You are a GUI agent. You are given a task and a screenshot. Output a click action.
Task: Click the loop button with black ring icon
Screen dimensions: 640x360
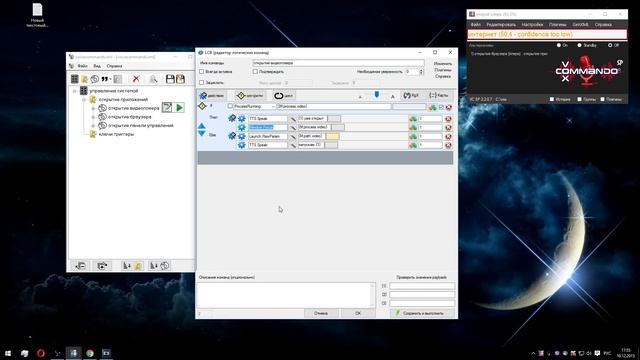(284, 96)
